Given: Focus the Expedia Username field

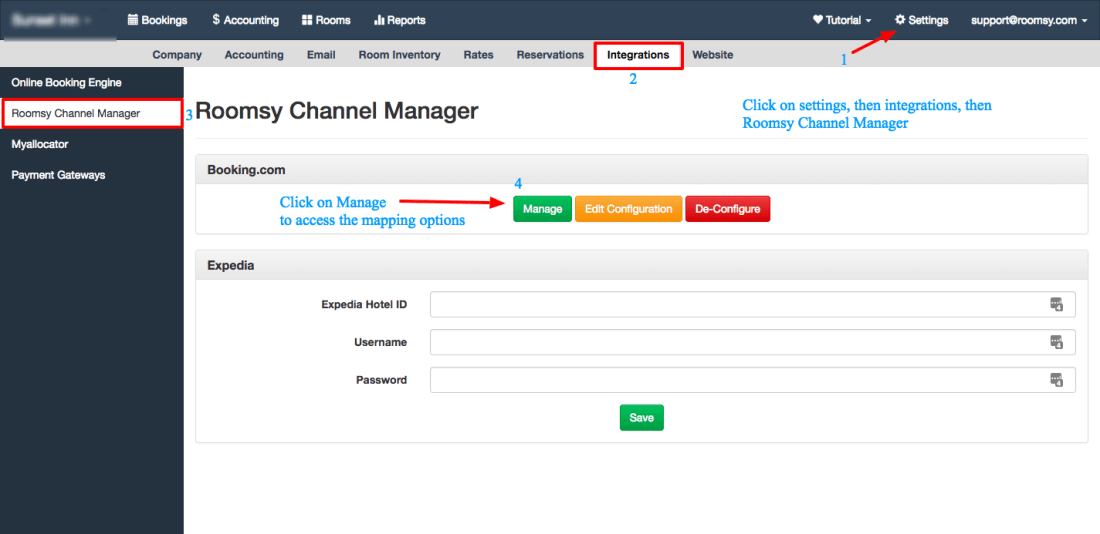Looking at the screenshot, I should click(x=752, y=342).
